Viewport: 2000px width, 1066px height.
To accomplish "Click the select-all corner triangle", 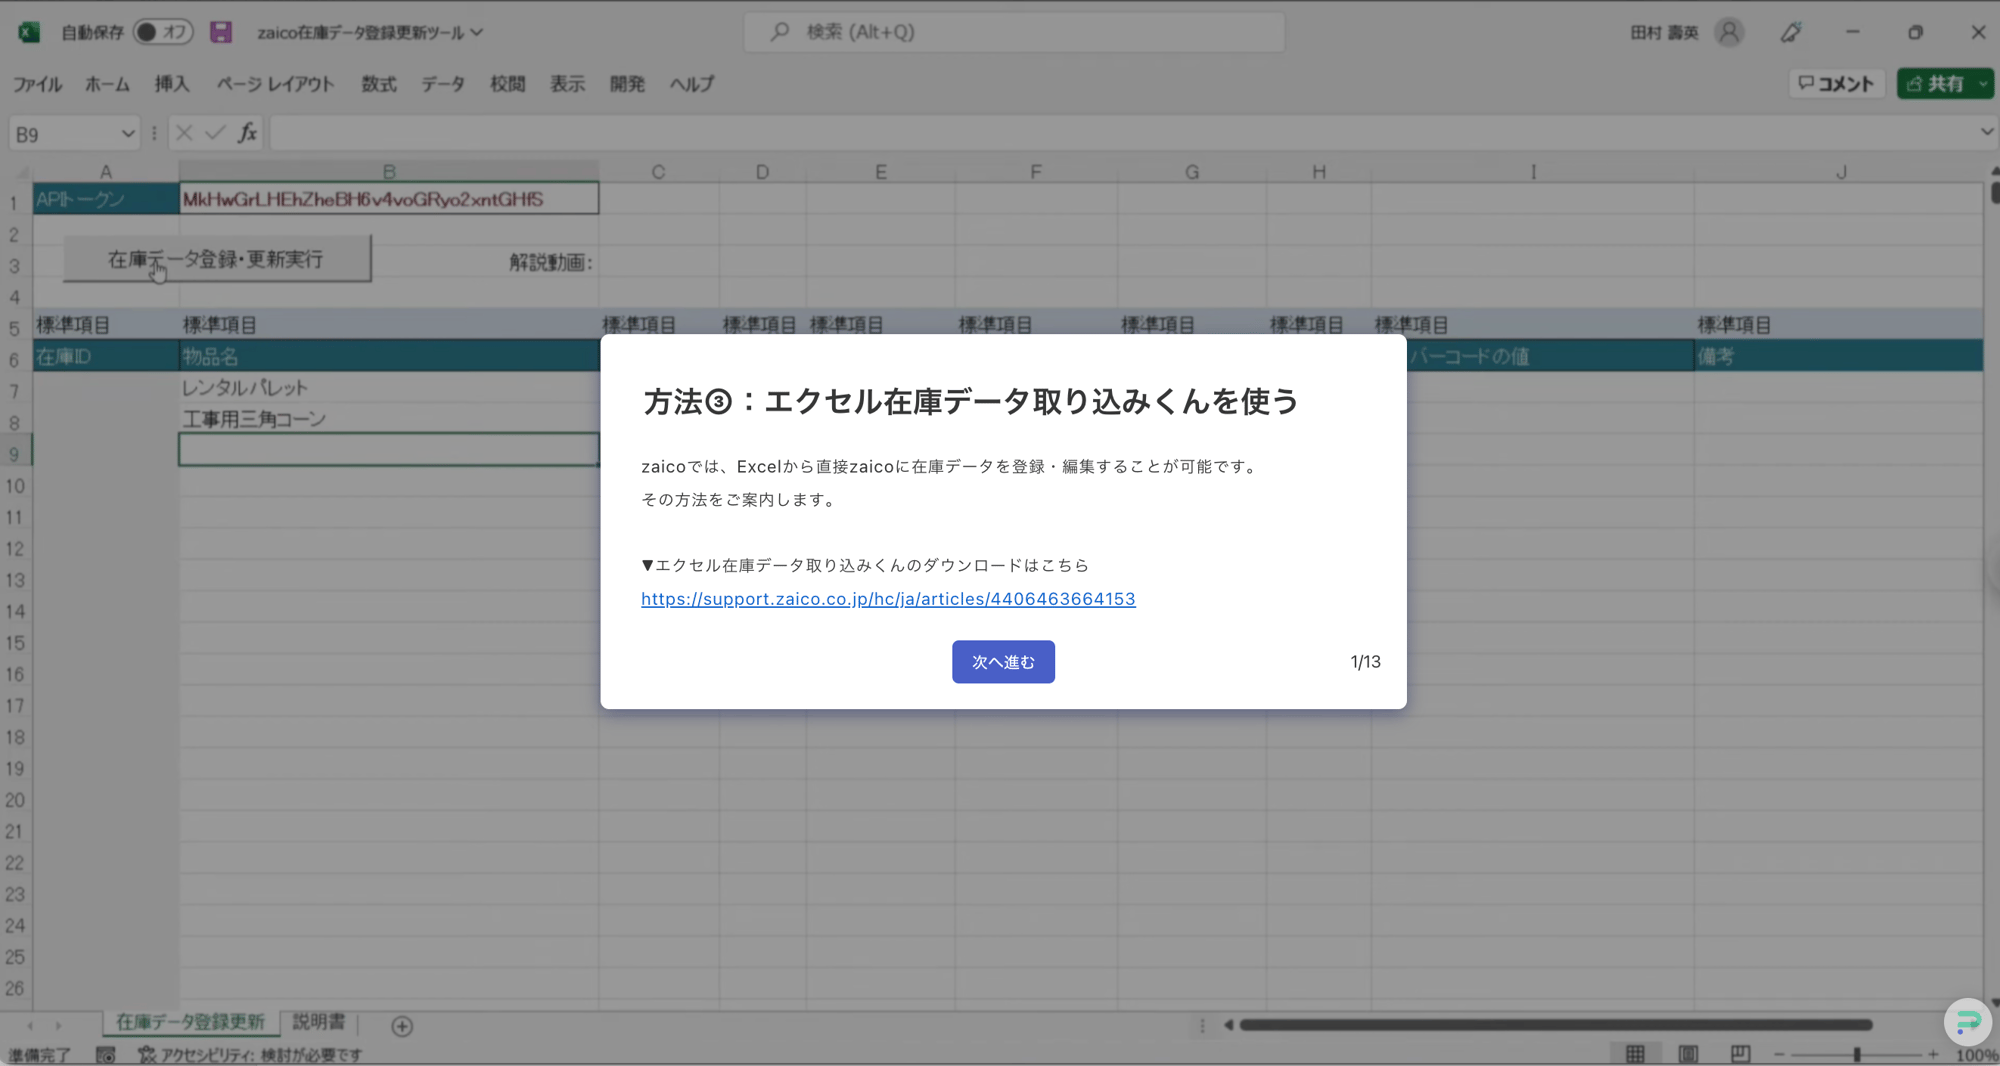I will (23, 172).
